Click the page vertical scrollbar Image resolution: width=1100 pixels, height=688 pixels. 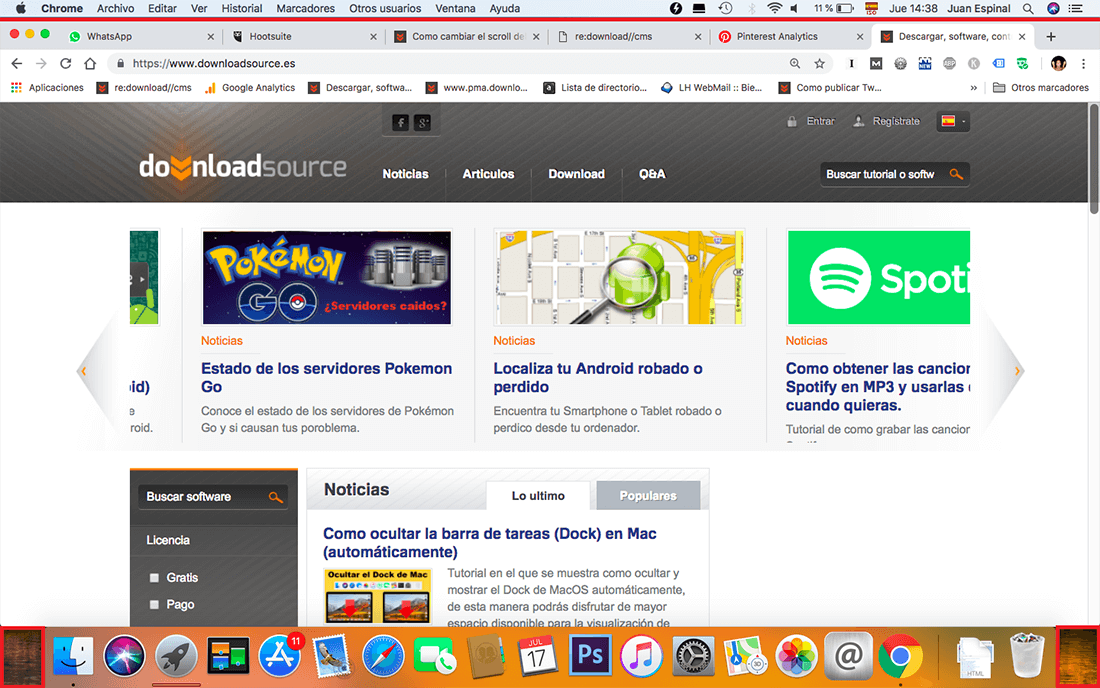click(1094, 158)
